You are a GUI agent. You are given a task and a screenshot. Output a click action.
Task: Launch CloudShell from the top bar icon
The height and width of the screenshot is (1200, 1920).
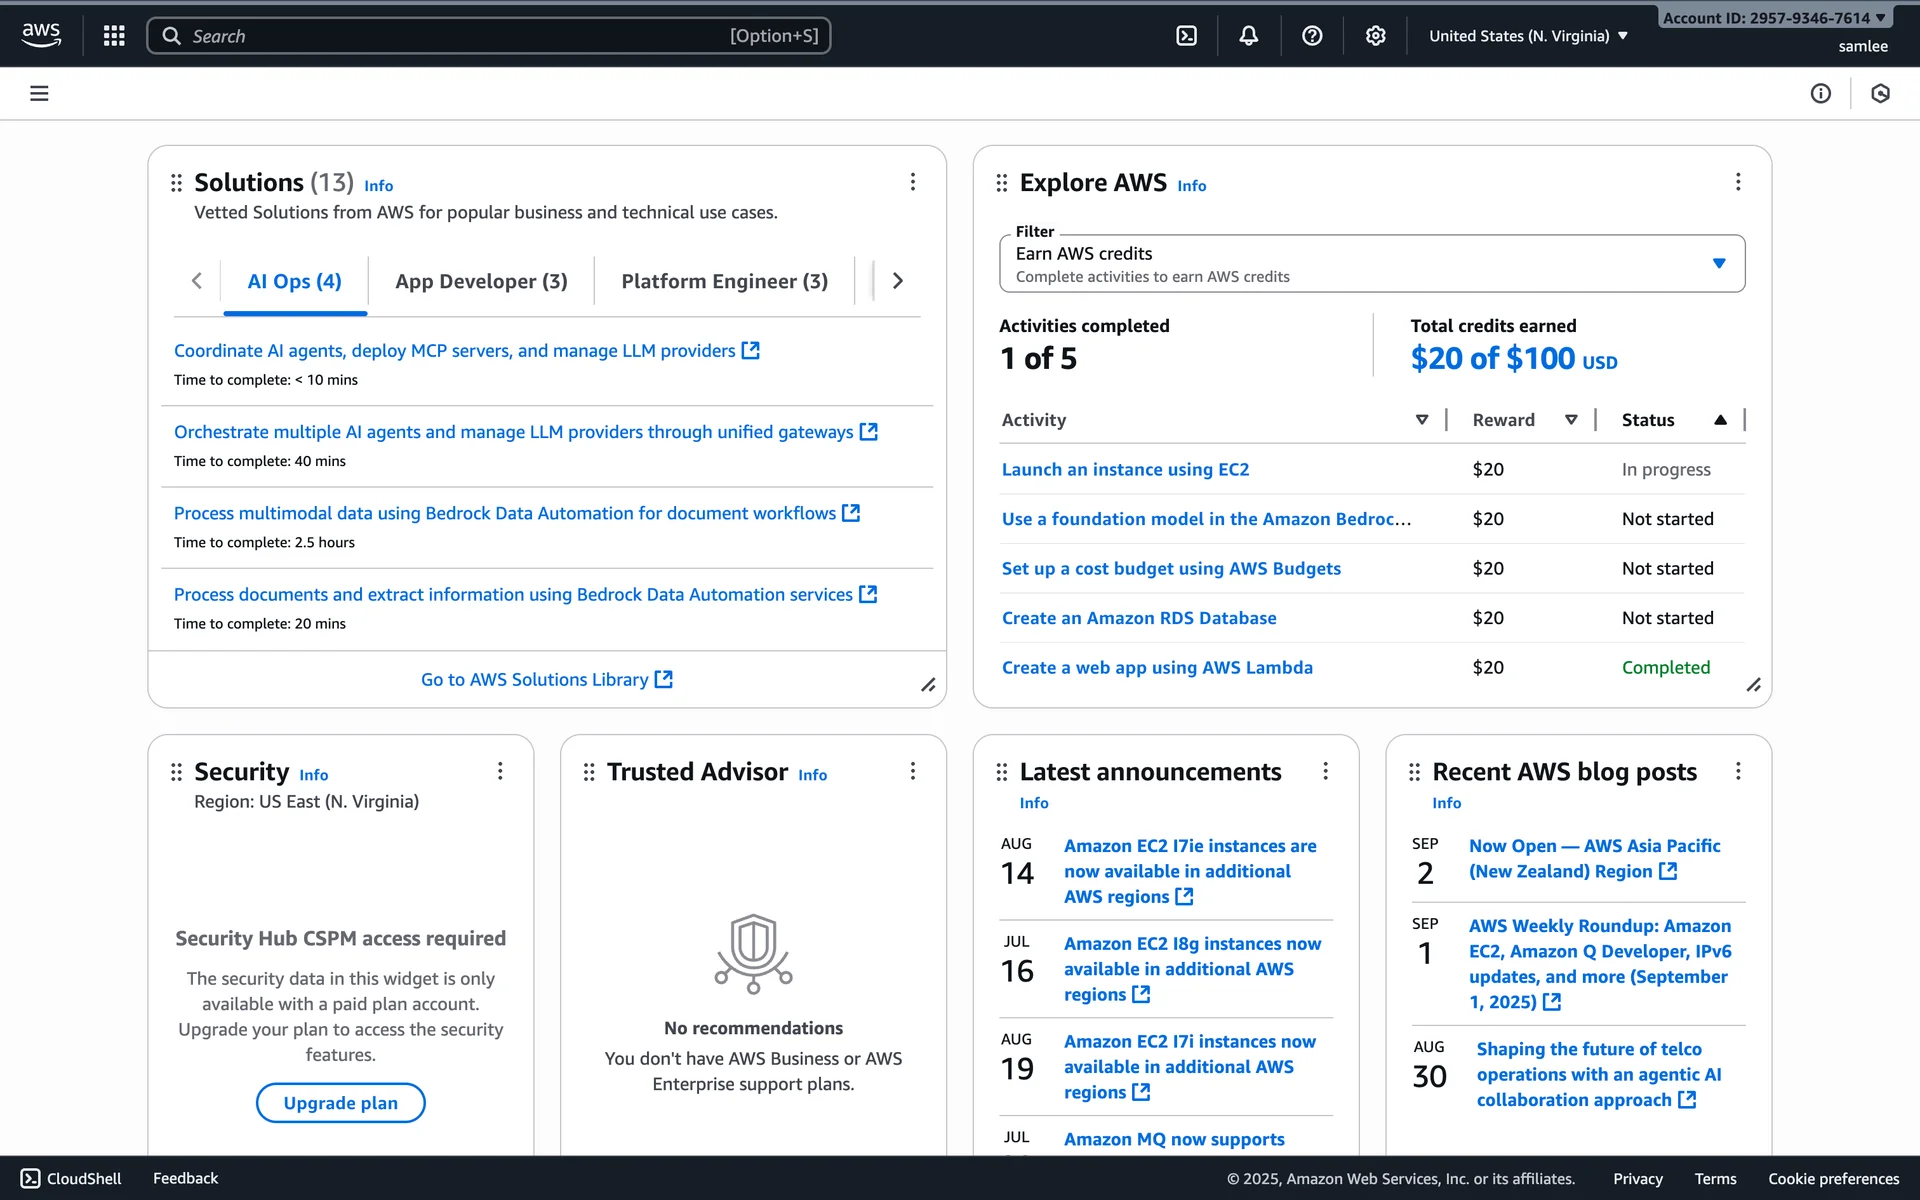pos(1186,36)
